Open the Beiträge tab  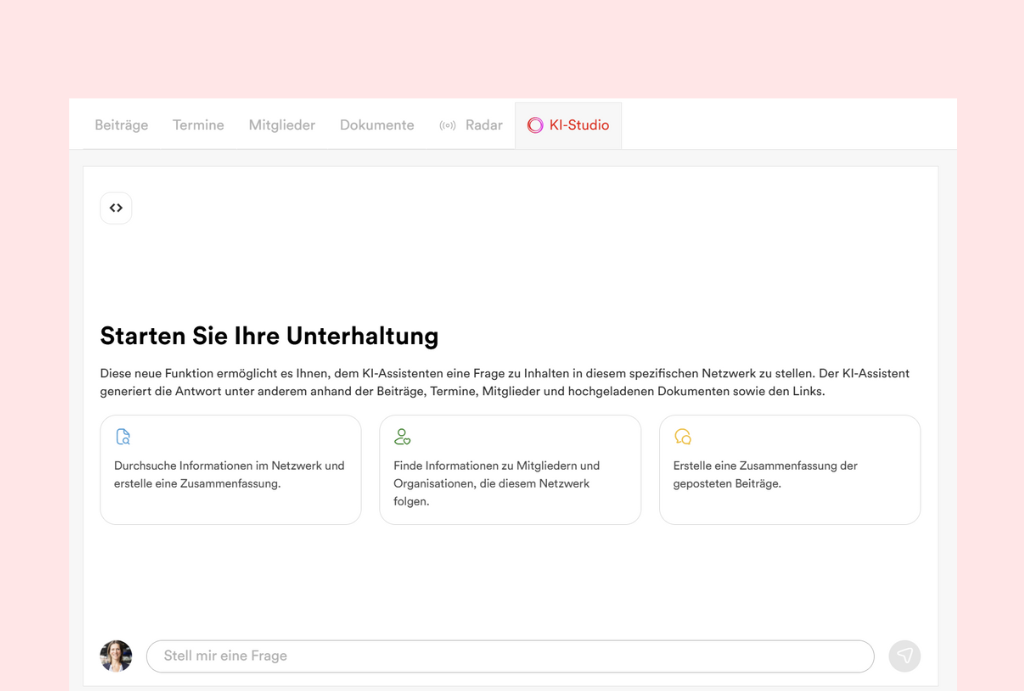(121, 125)
